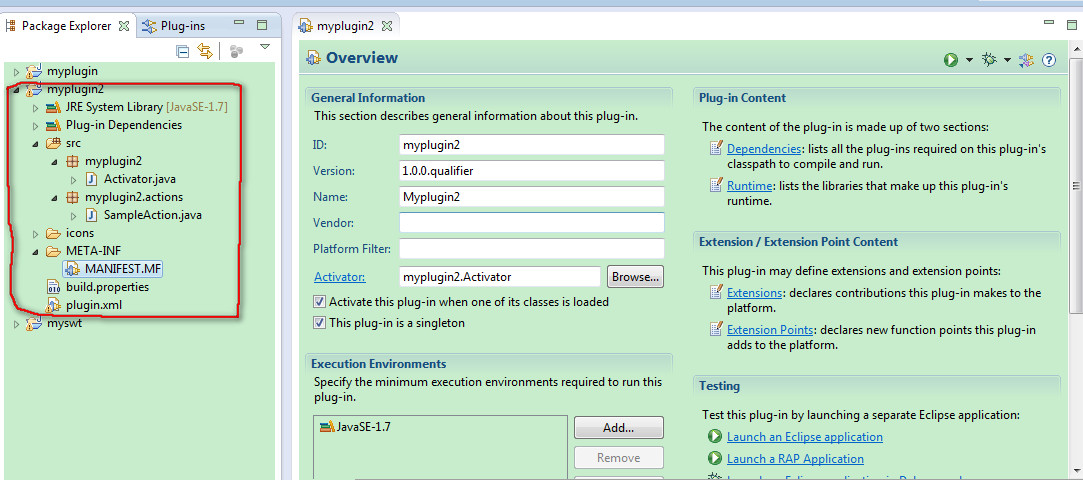Click the myplugin project icon
The image size is (1083, 480).
[34, 71]
